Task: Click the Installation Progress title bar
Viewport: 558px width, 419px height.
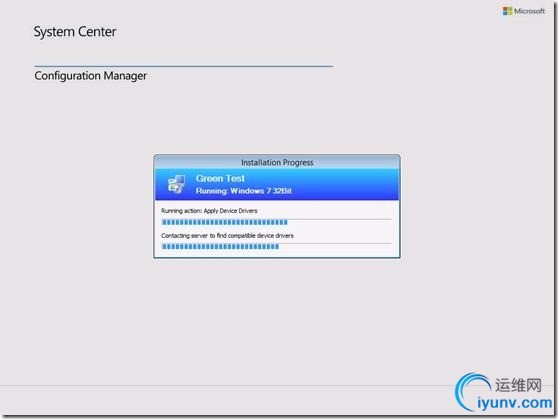Action: tap(277, 162)
